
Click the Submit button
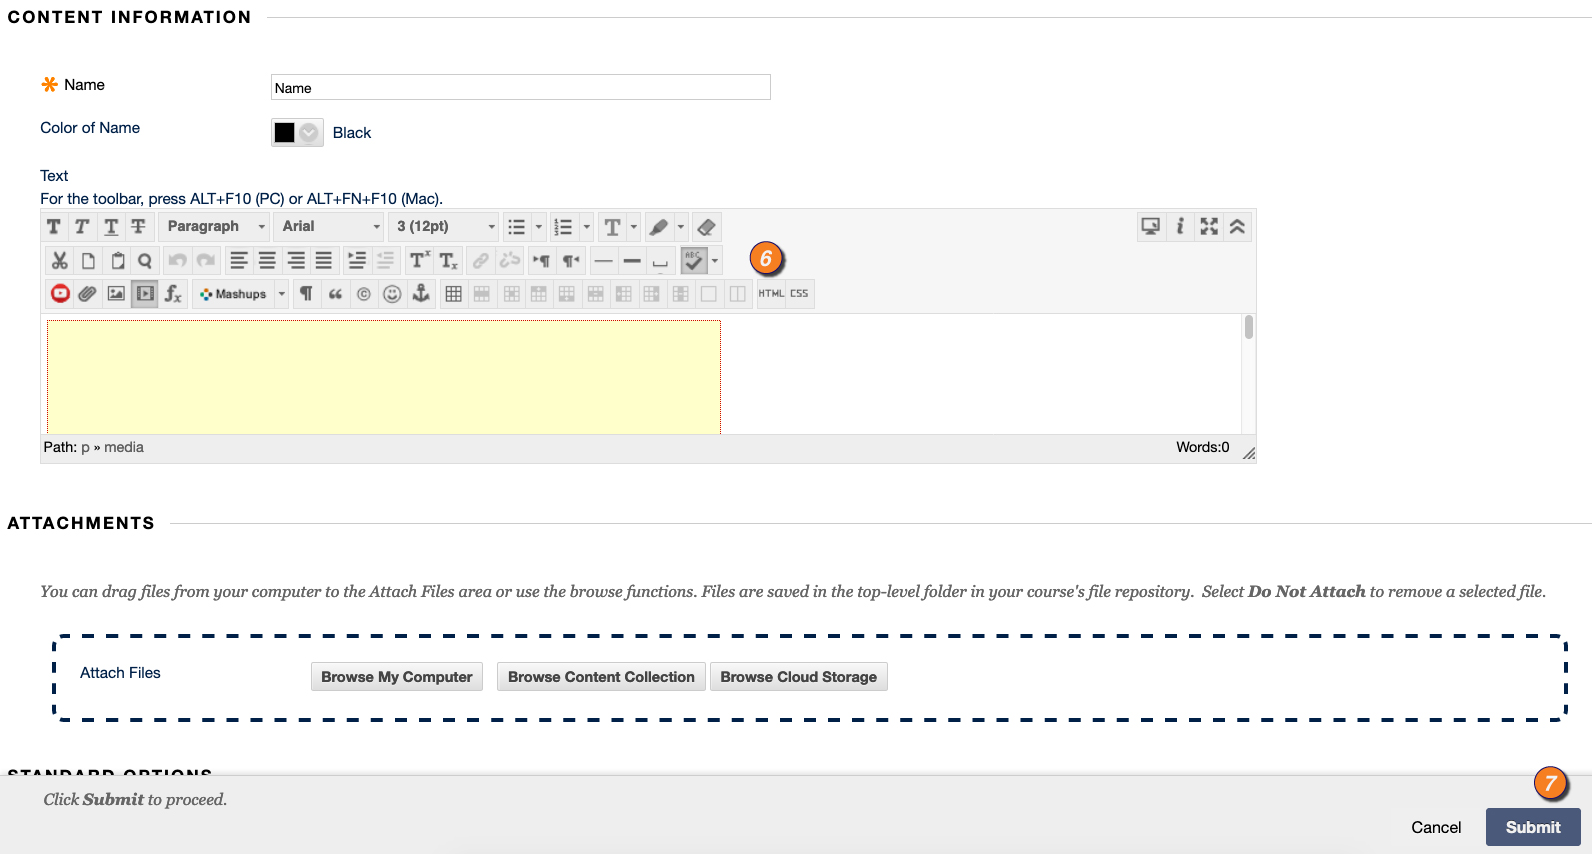tap(1533, 827)
